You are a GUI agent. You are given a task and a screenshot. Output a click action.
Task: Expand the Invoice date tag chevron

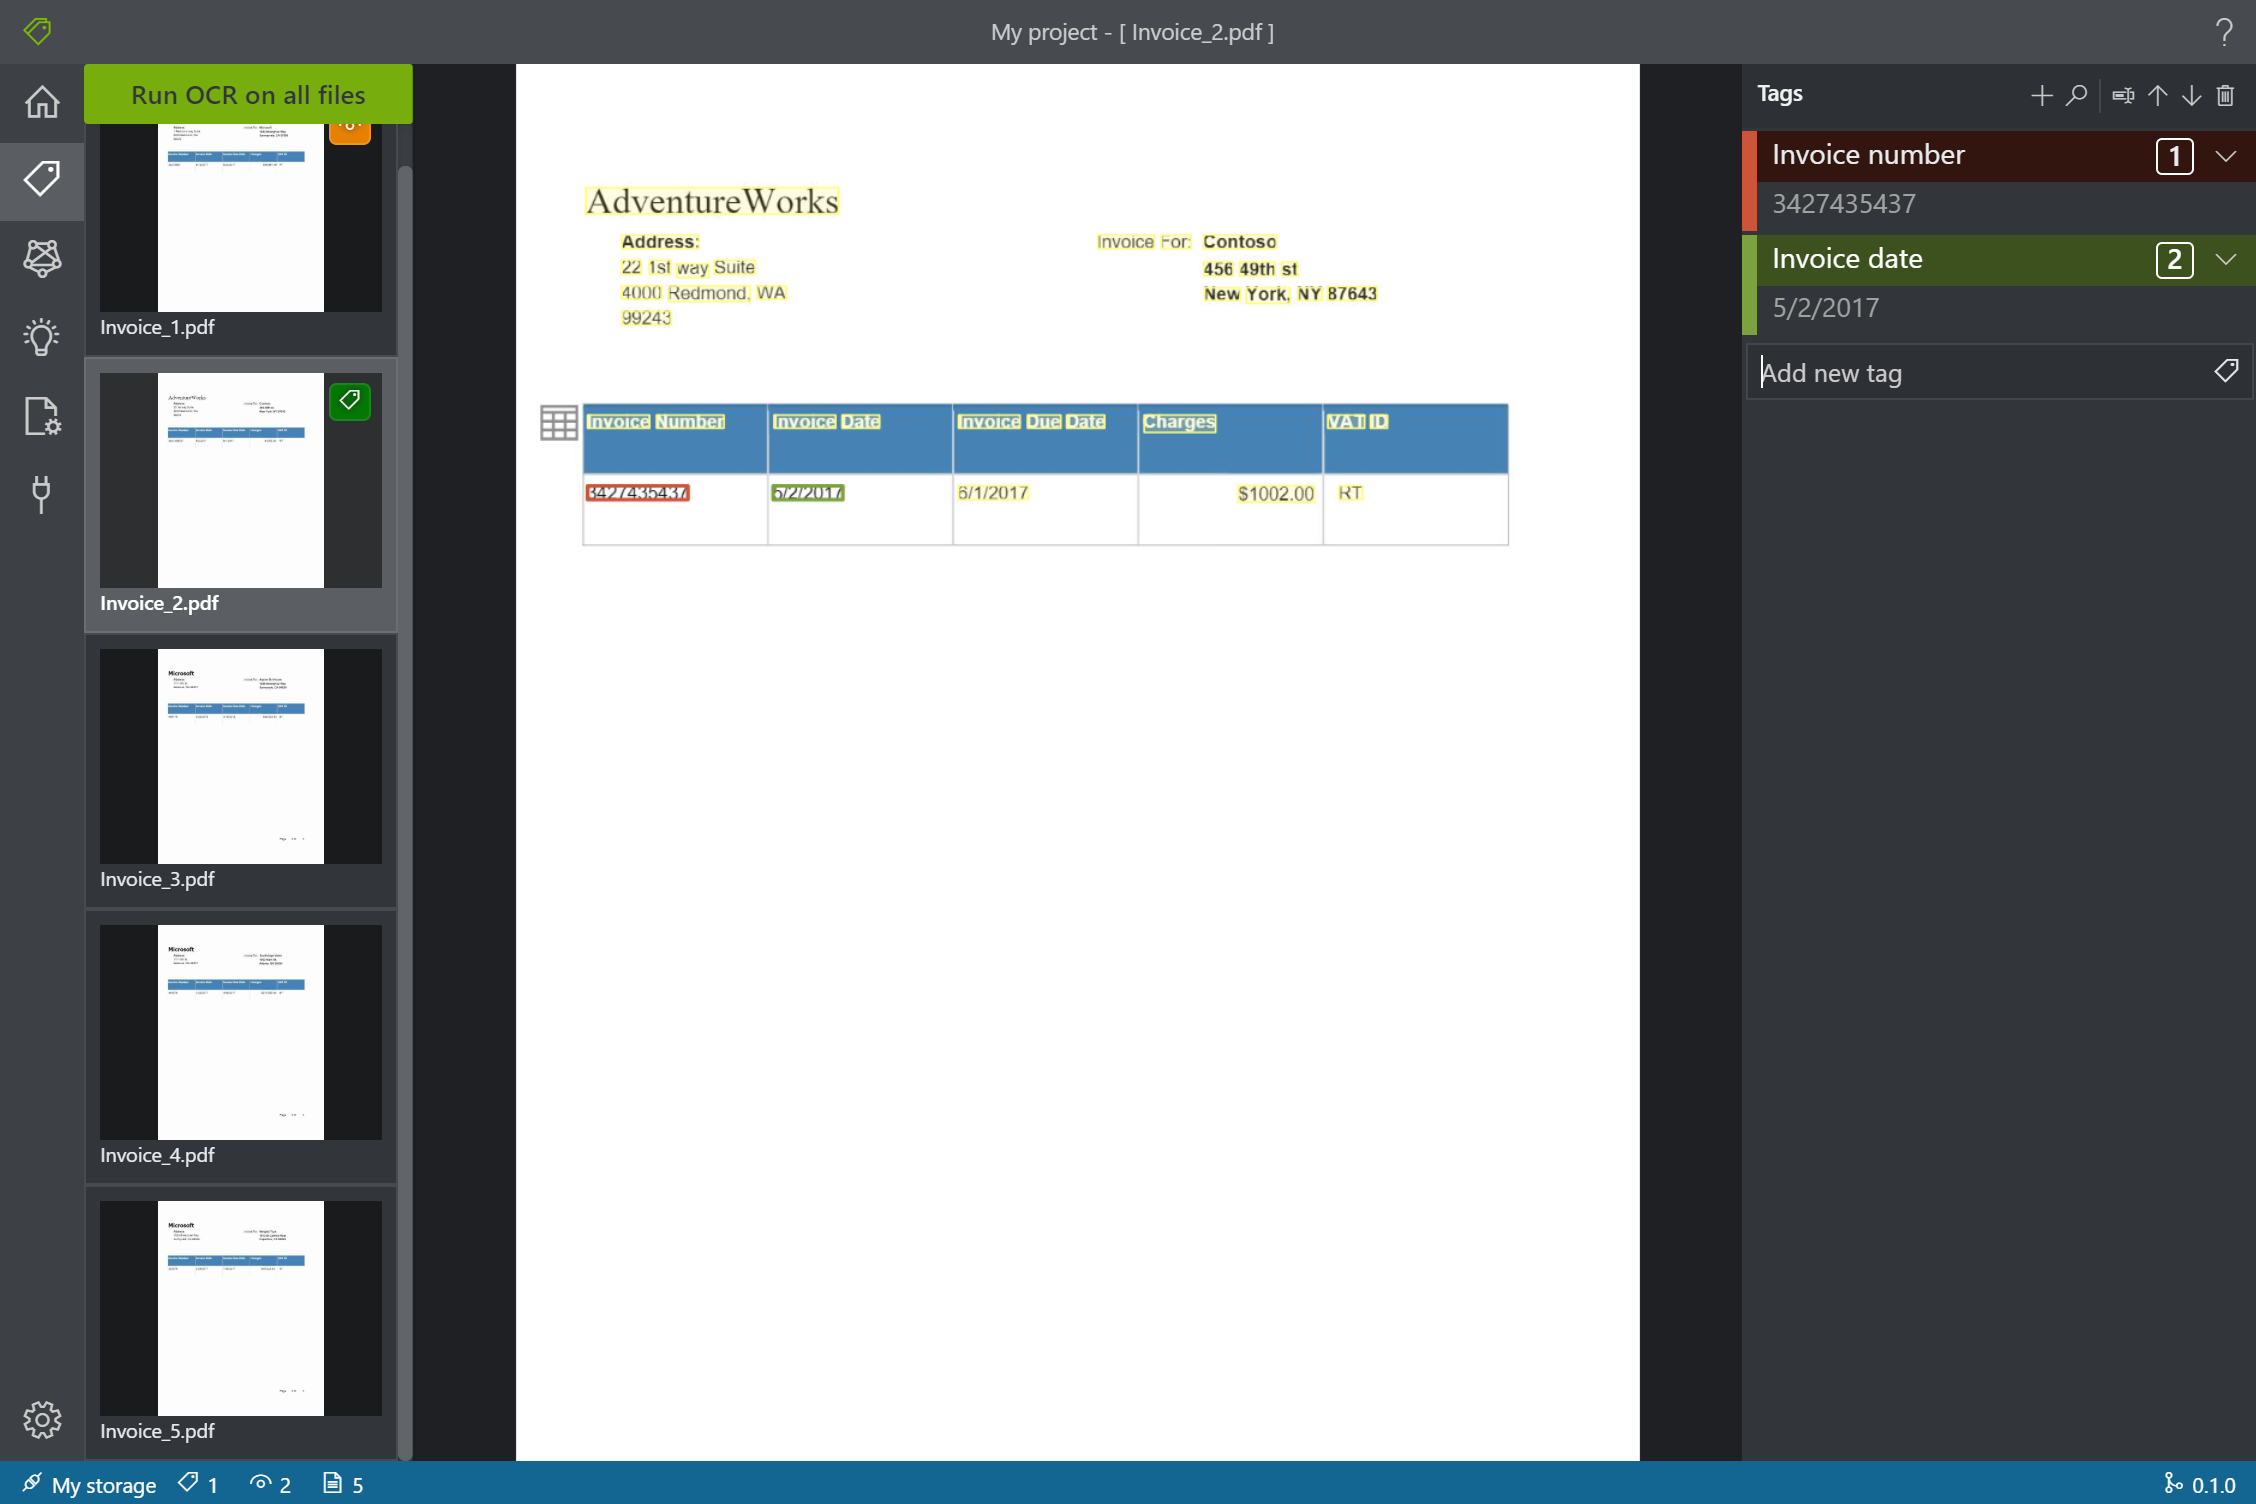(2226, 260)
